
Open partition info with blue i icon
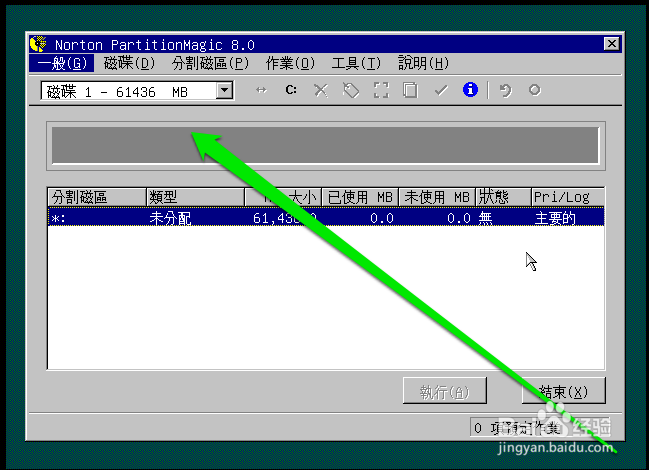point(470,90)
